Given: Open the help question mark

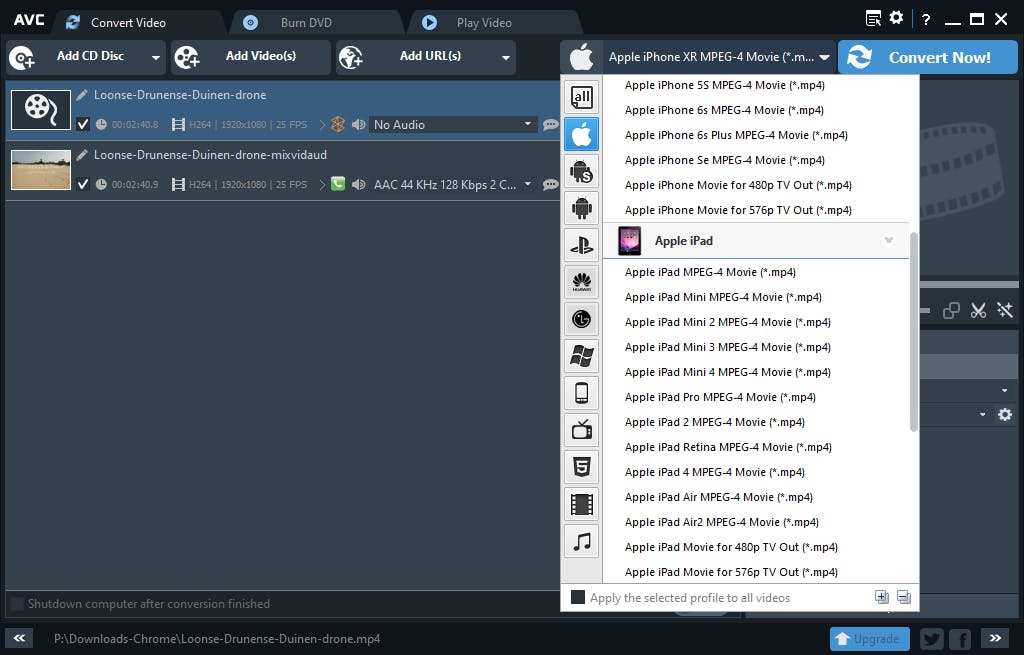Looking at the screenshot, I should click(x=925, y=20).
